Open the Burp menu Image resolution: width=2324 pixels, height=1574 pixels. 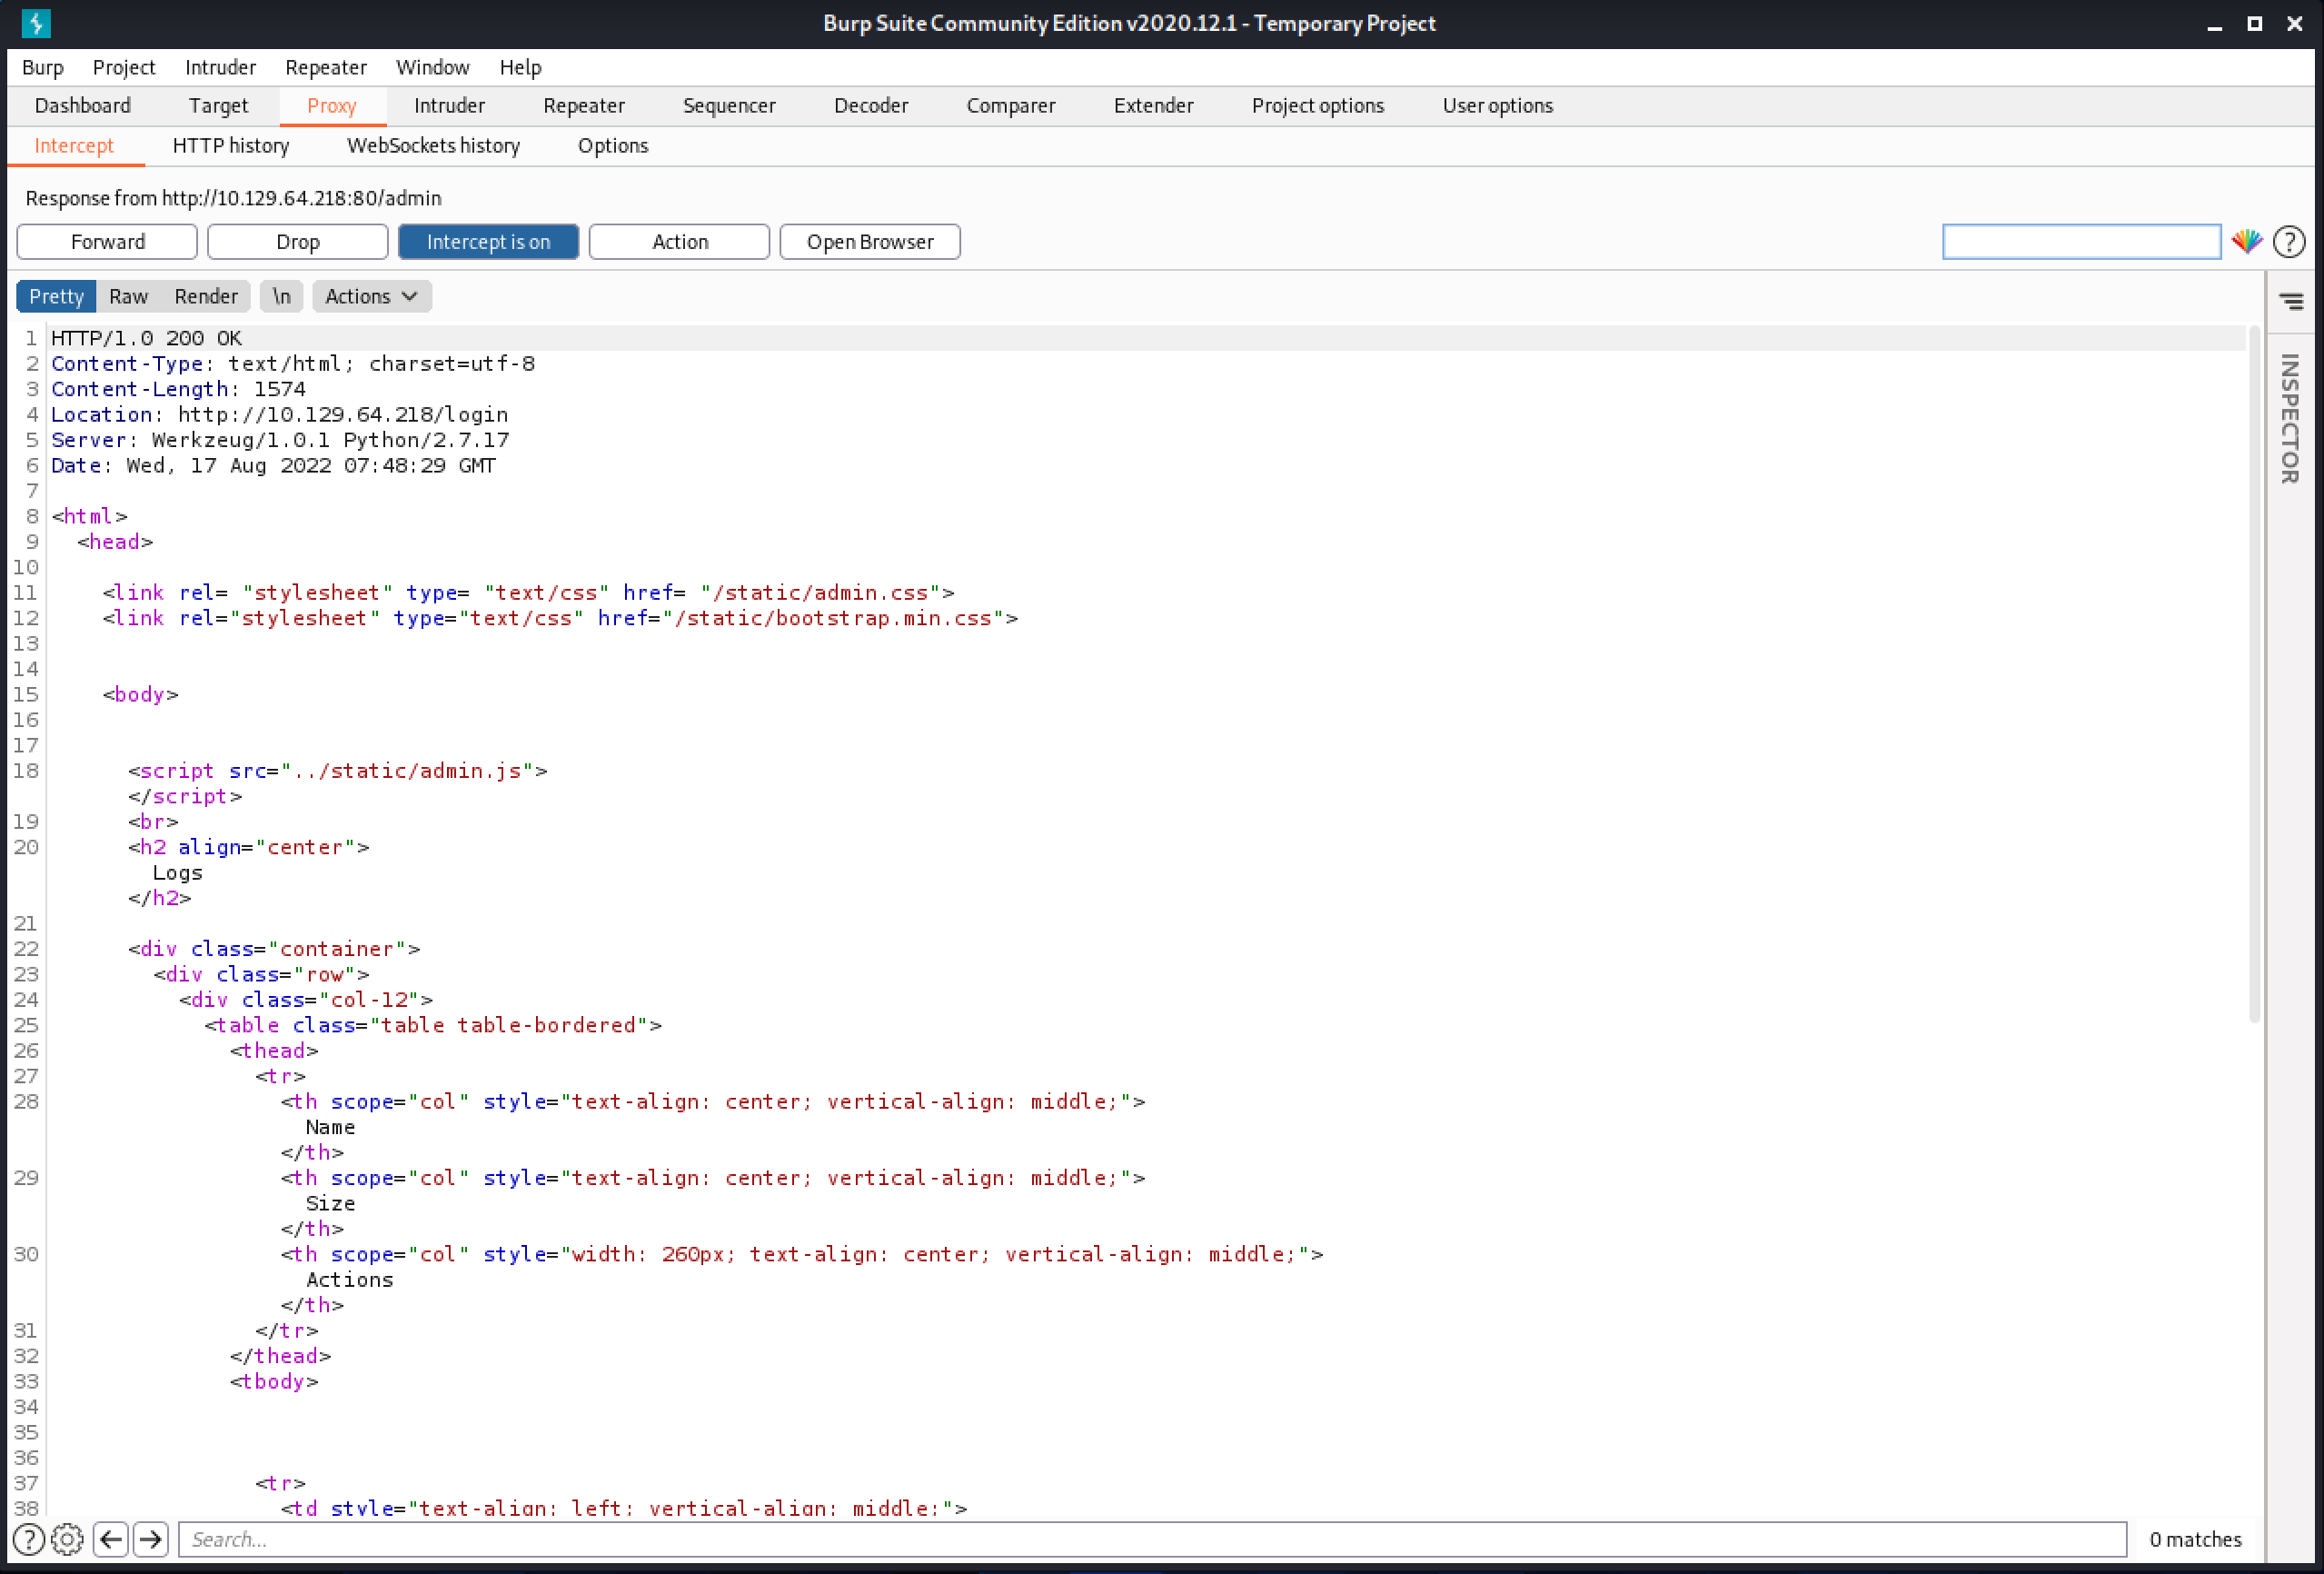coord(43,67)
